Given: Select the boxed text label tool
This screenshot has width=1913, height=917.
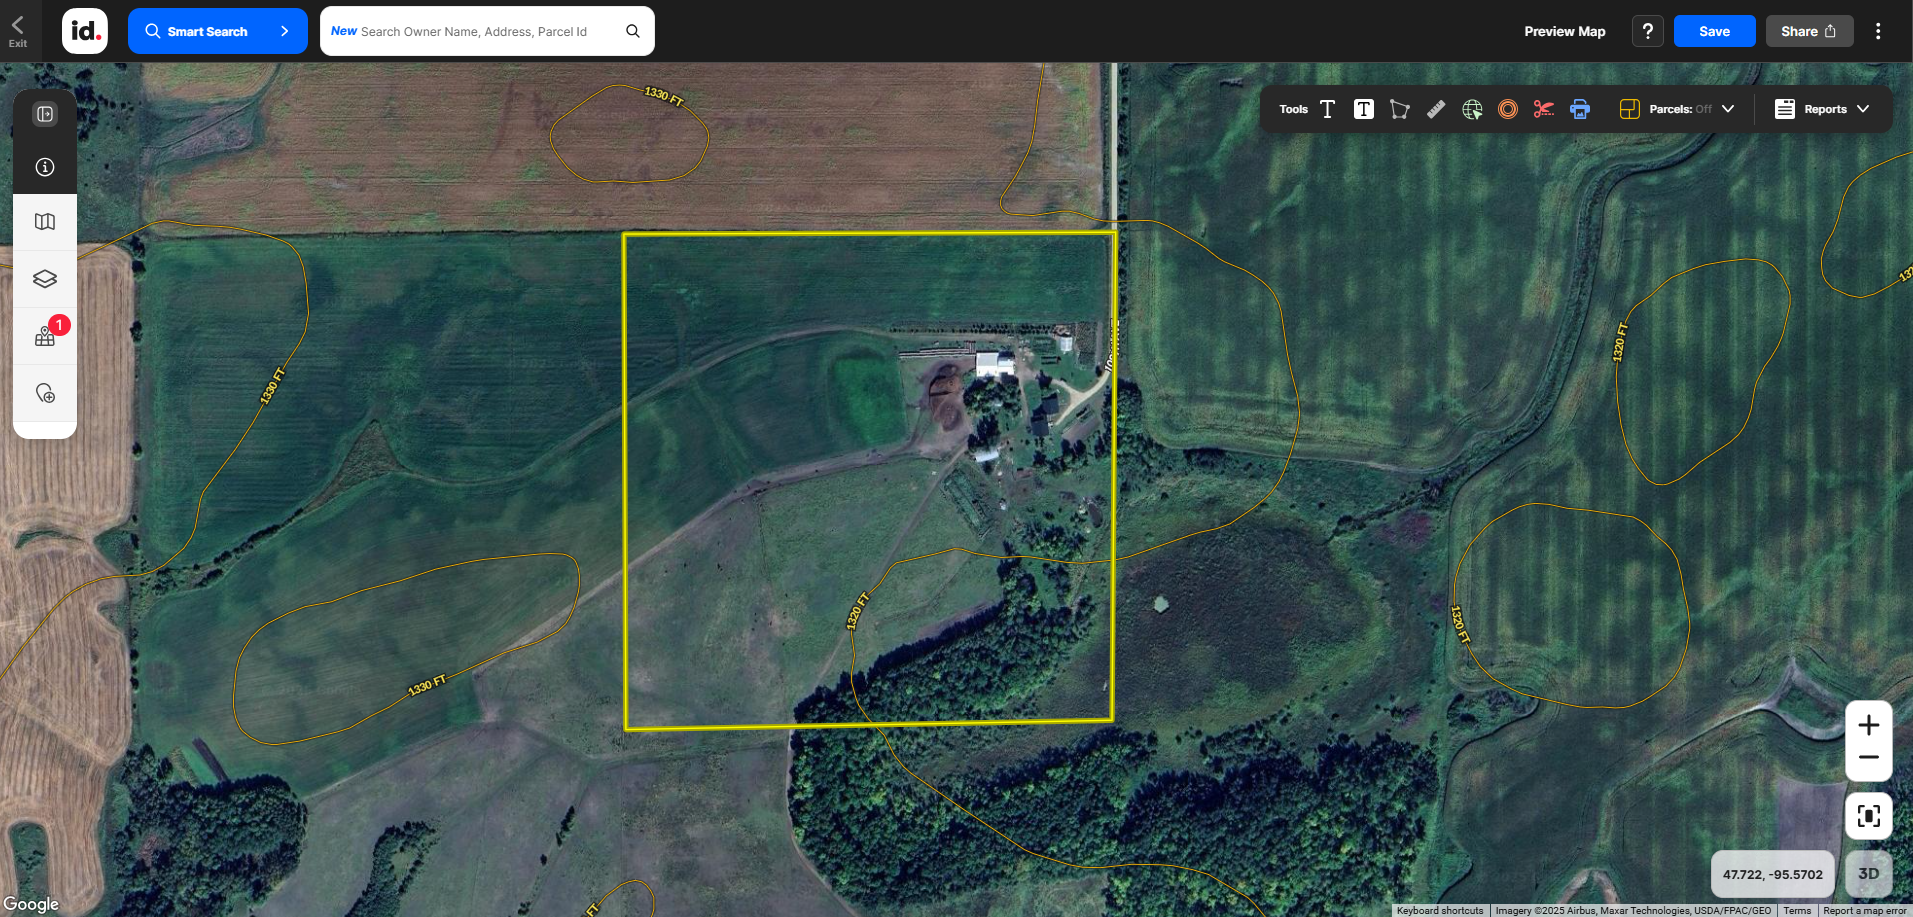Looking at the screenshot, I should pos(1363,110).
